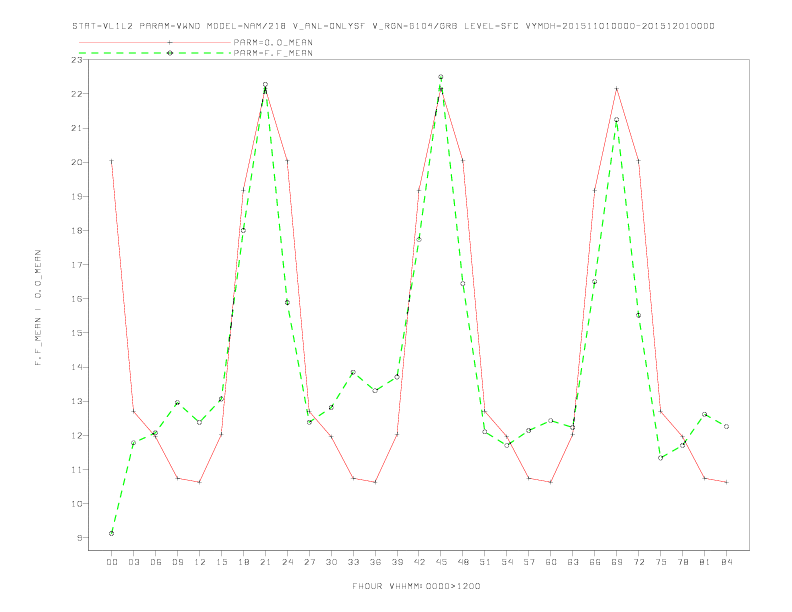
Task: Click the x-axis hour label 54
Action: 507,562
